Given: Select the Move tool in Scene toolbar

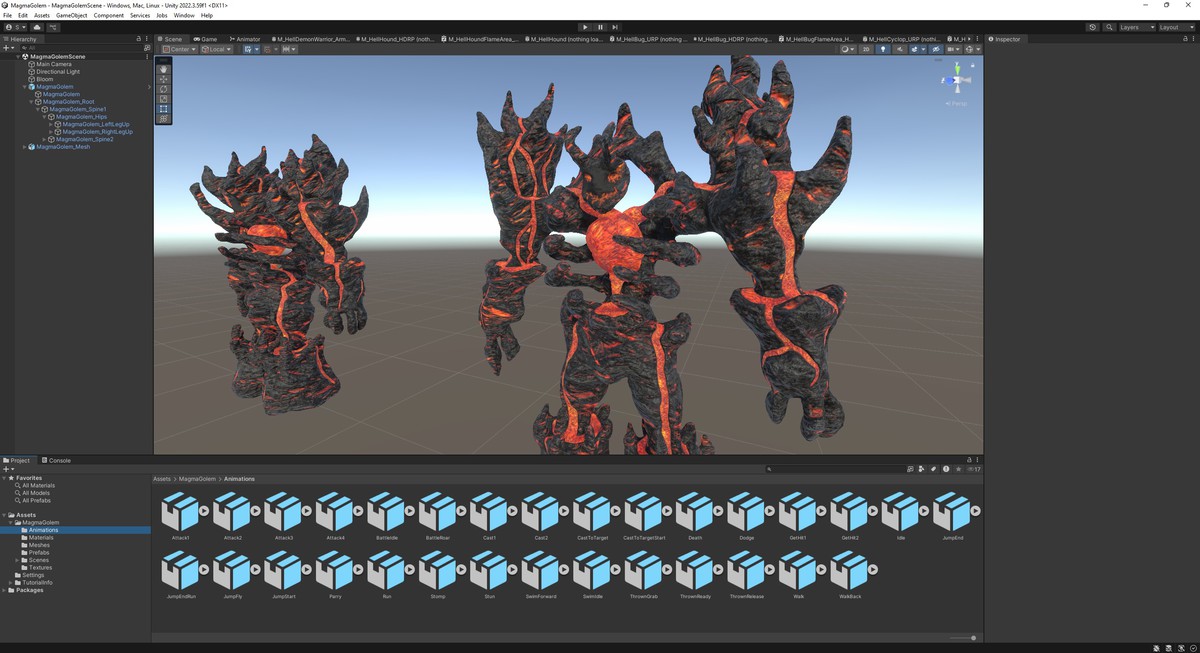Looking at the screenshot, I should (164, 79).
